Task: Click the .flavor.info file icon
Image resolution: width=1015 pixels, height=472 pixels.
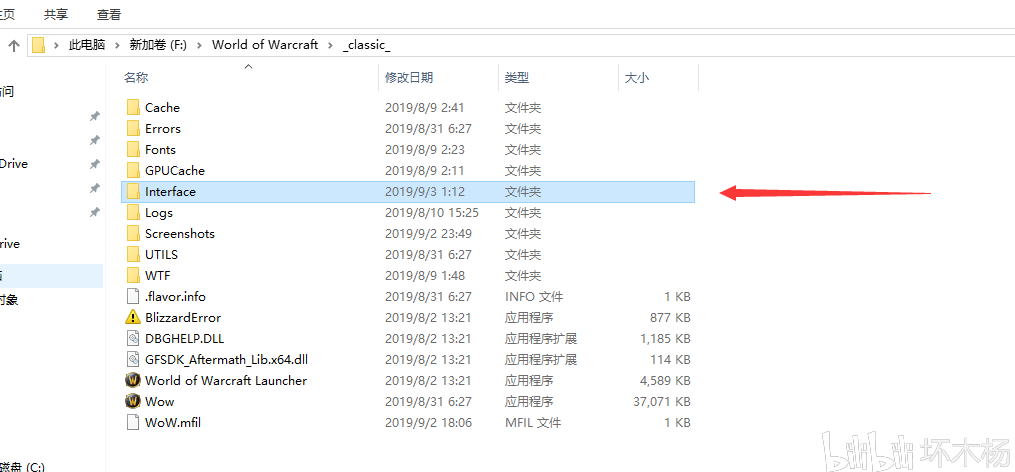Action: [133, 297]
